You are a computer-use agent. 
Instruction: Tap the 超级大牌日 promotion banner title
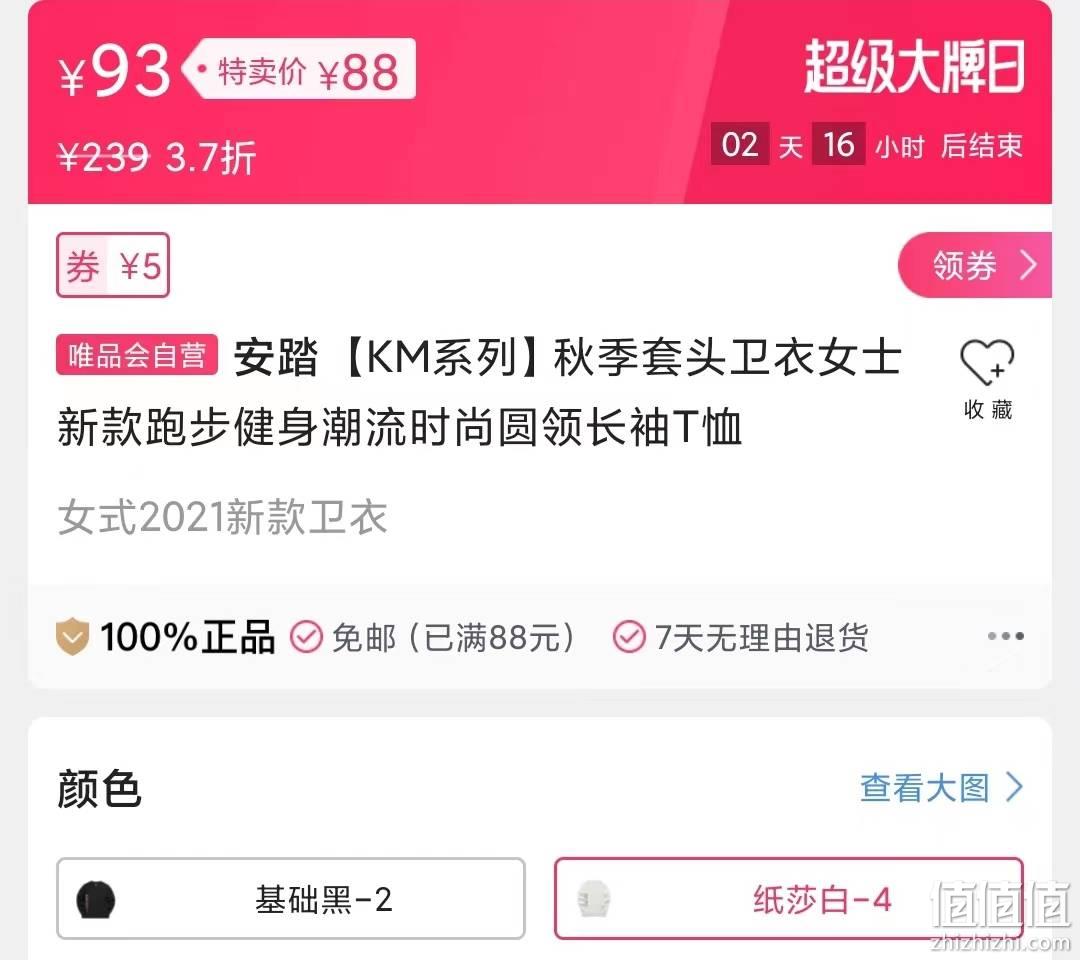915,66
